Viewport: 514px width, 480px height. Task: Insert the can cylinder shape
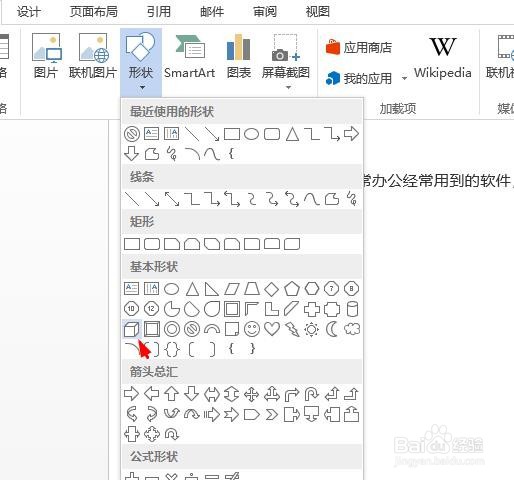point(352,309)
